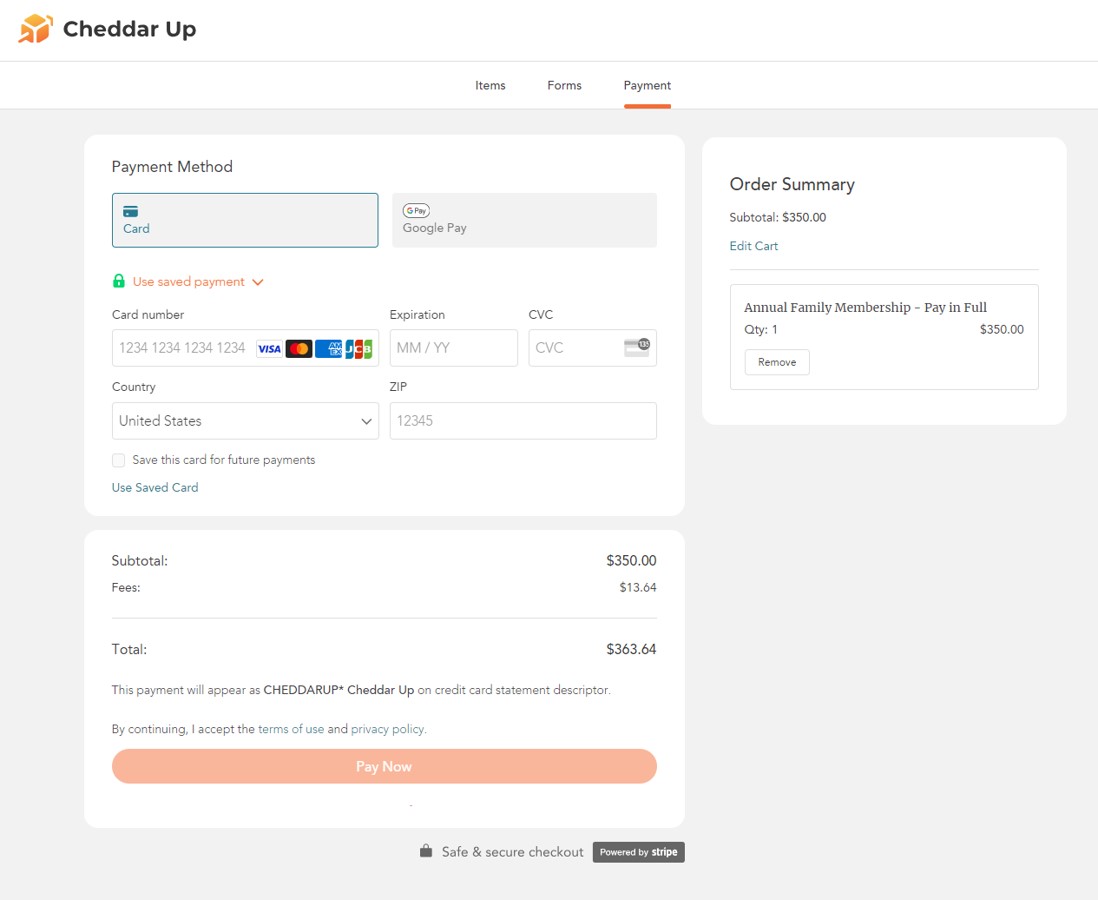Open the Edit Cart link
The width and height of the screenshot is (1098, 900).
tap(753, 246)
